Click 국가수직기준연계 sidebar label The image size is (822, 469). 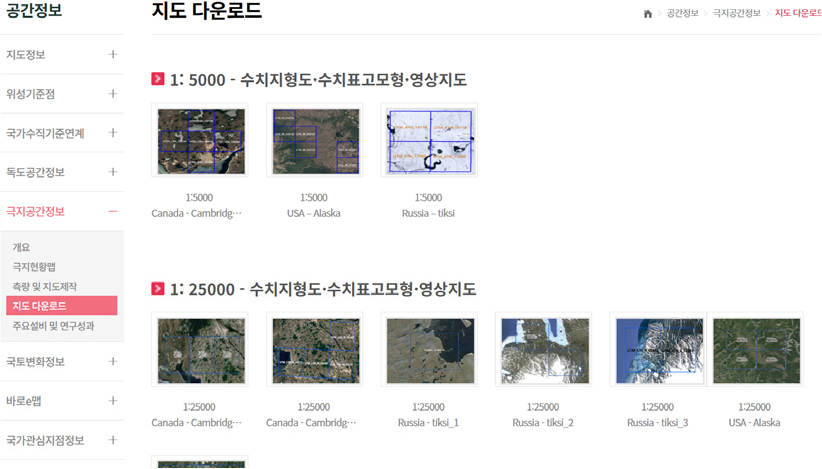click(x=45, y=133)
